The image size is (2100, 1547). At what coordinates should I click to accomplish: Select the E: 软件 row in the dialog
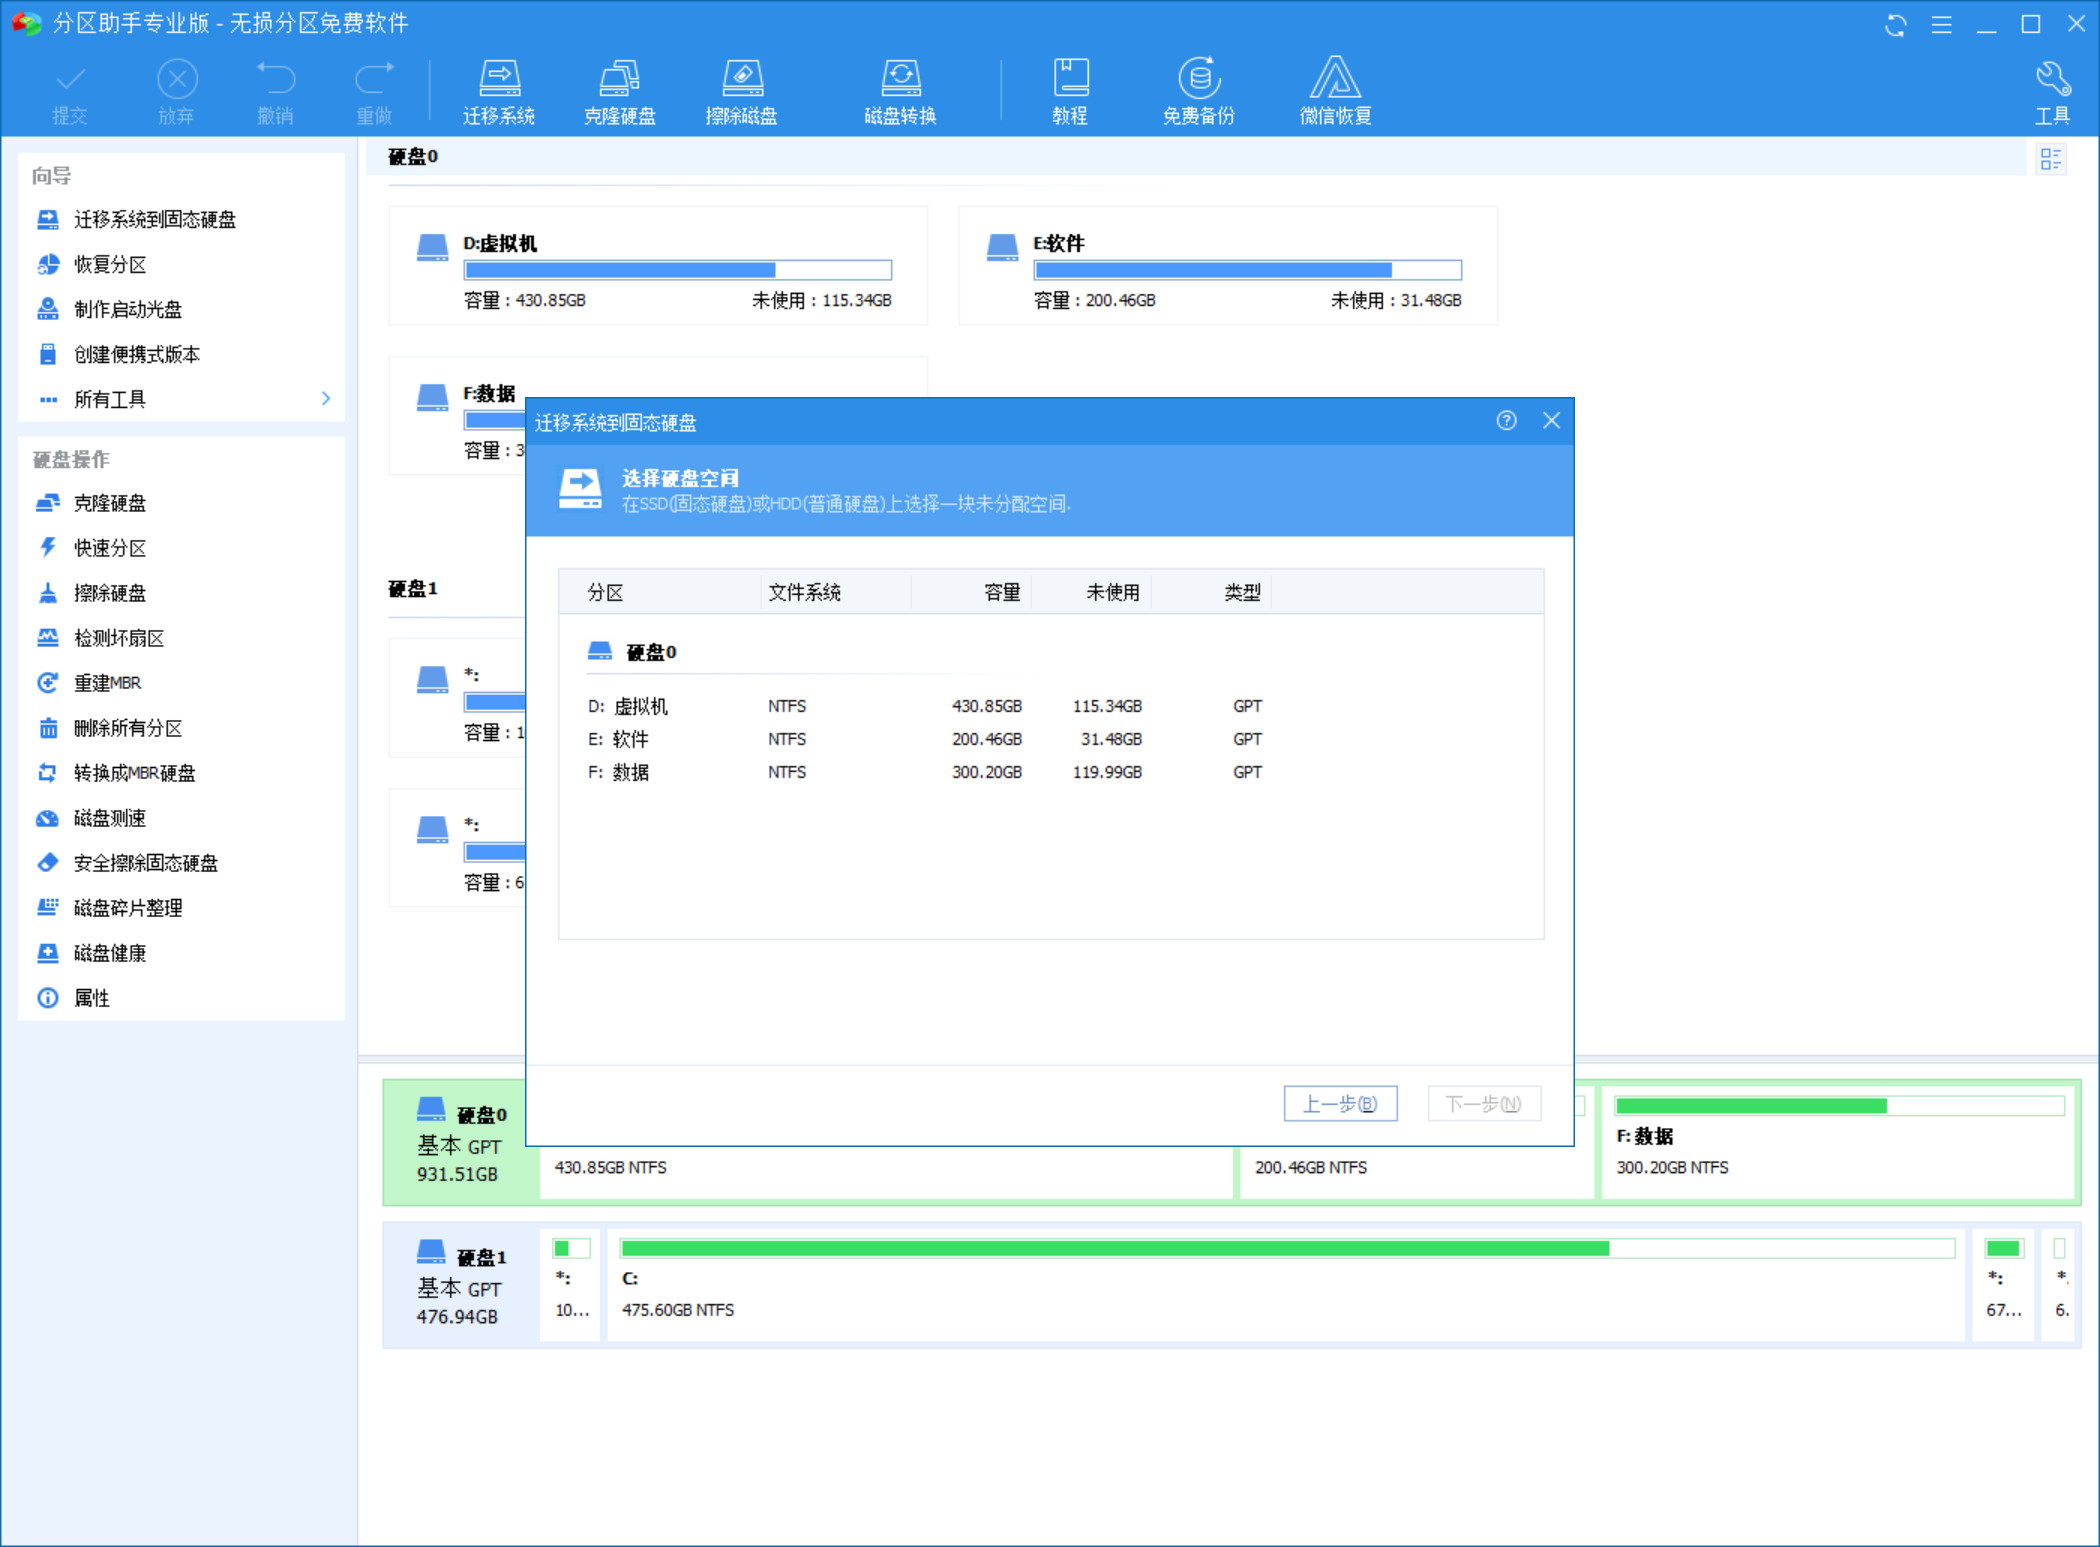[x=924, y=739]
